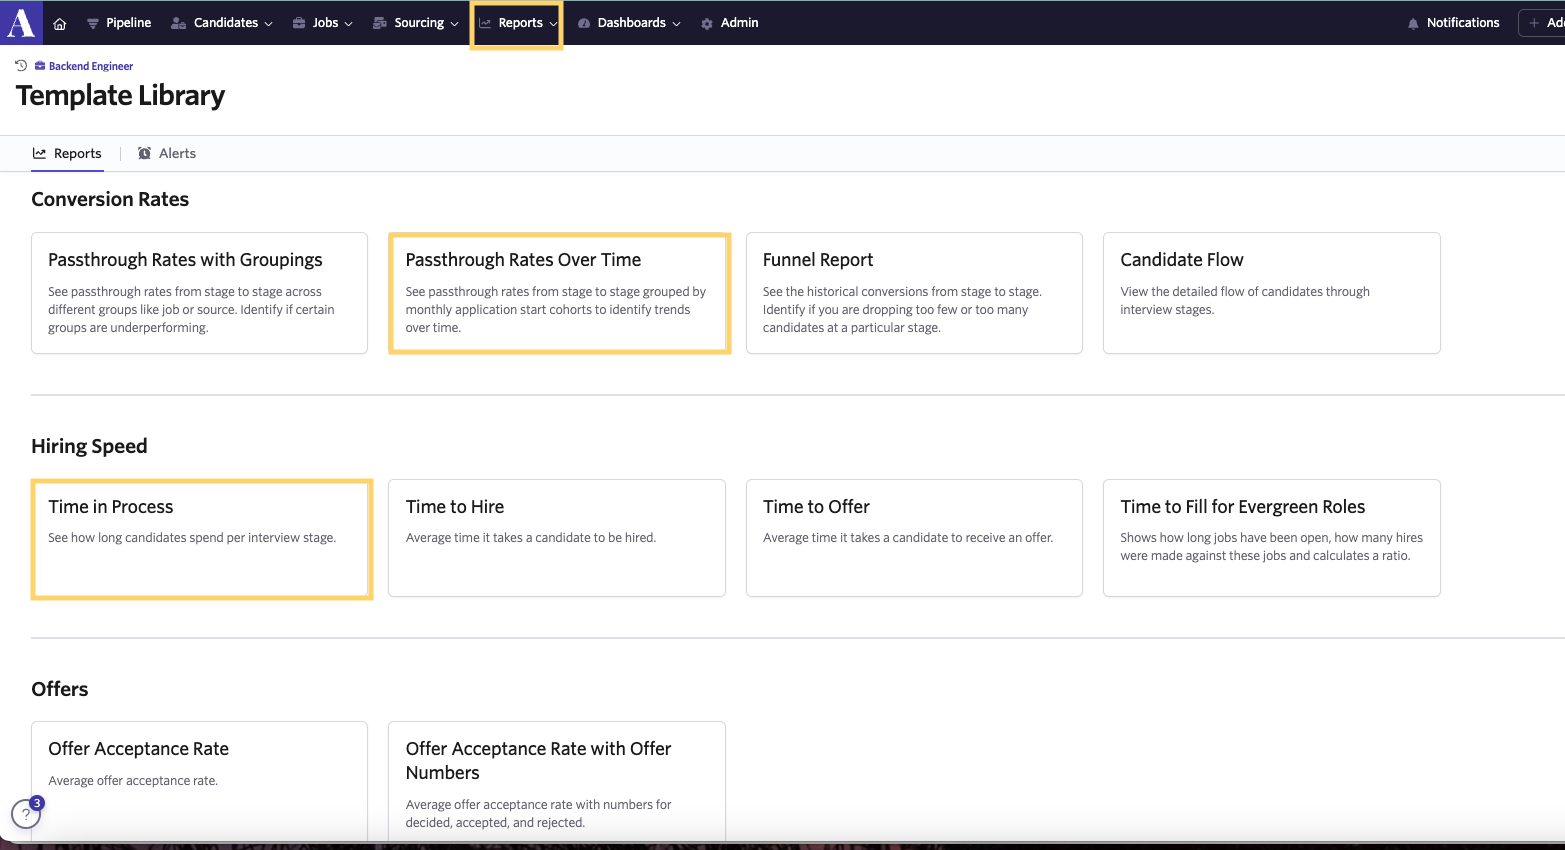The width and height of the screenshot is (1565, 850).
Task: Open the Time in Process template
Action: (x=201, y=539)
